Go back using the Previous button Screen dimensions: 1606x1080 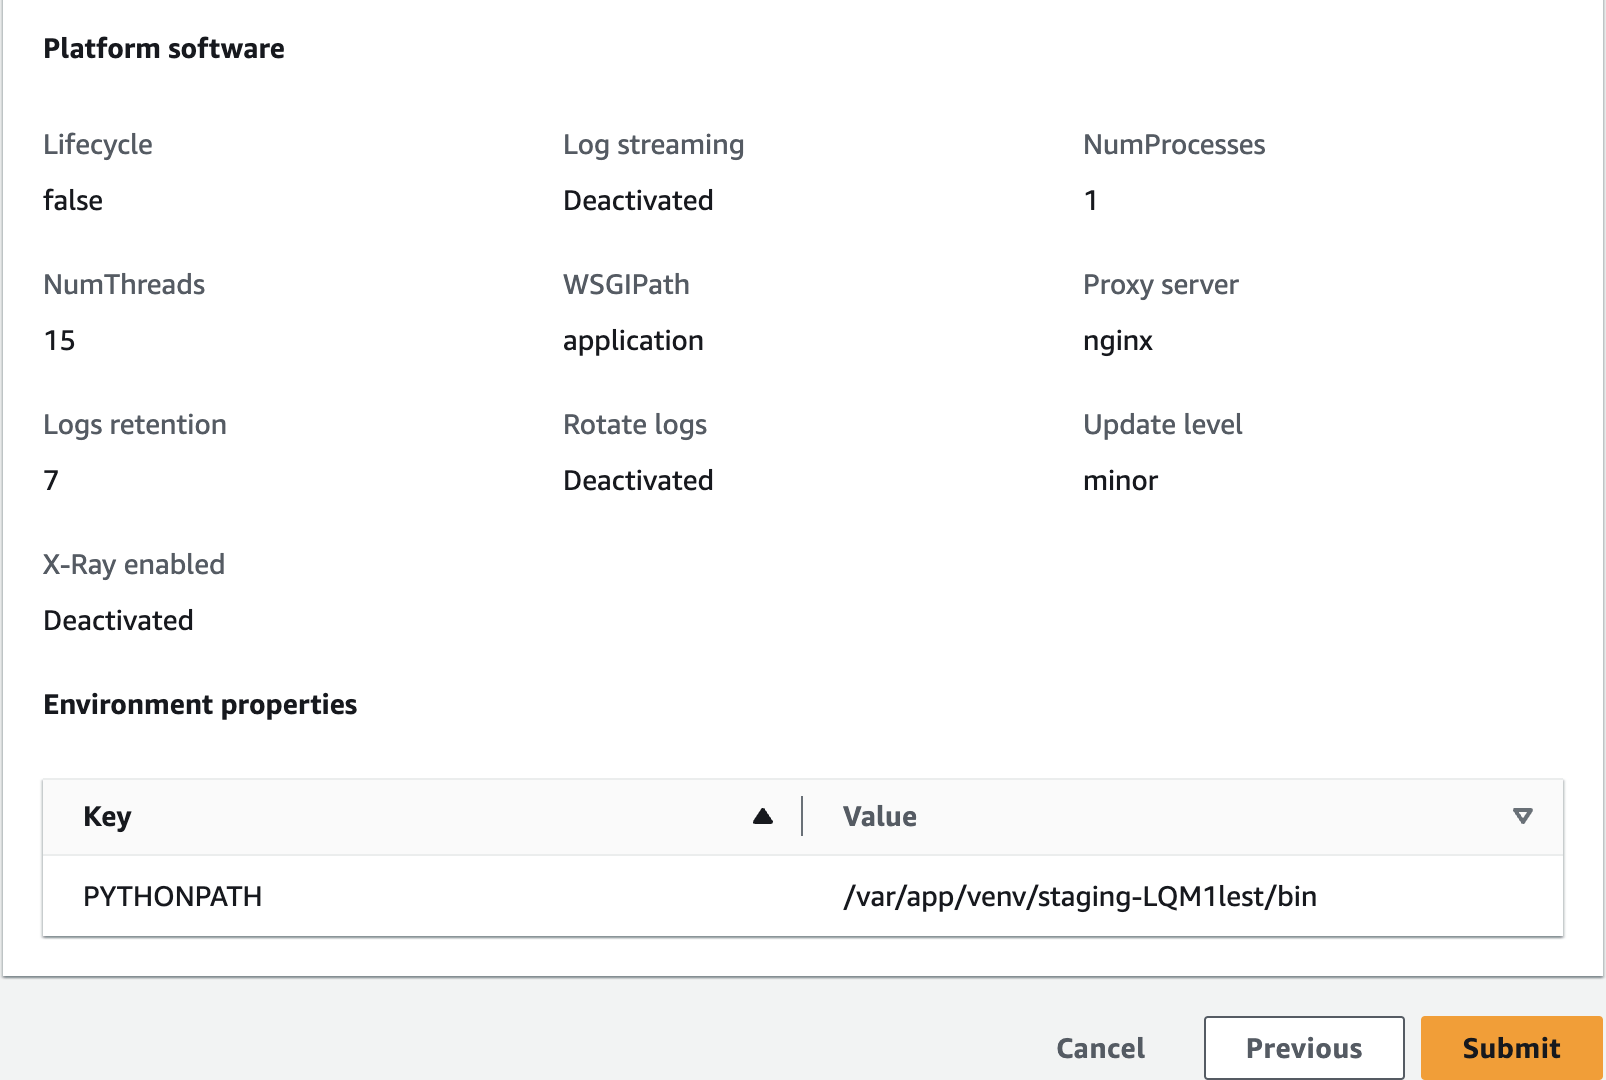[x=1303, y=1048]
